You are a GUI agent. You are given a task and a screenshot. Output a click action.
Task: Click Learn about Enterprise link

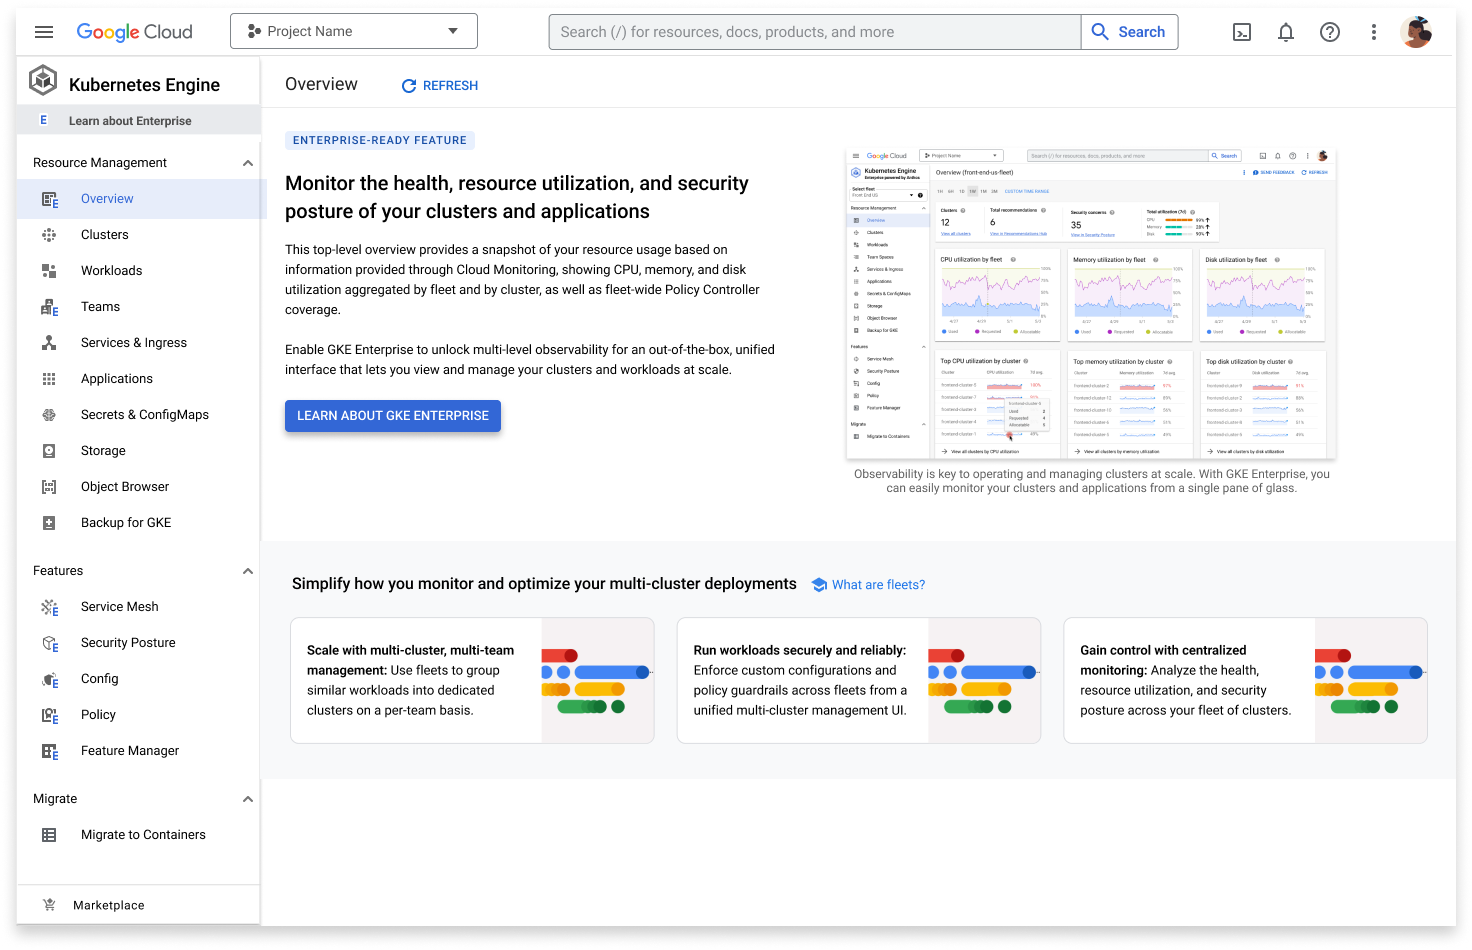(130, 121)
